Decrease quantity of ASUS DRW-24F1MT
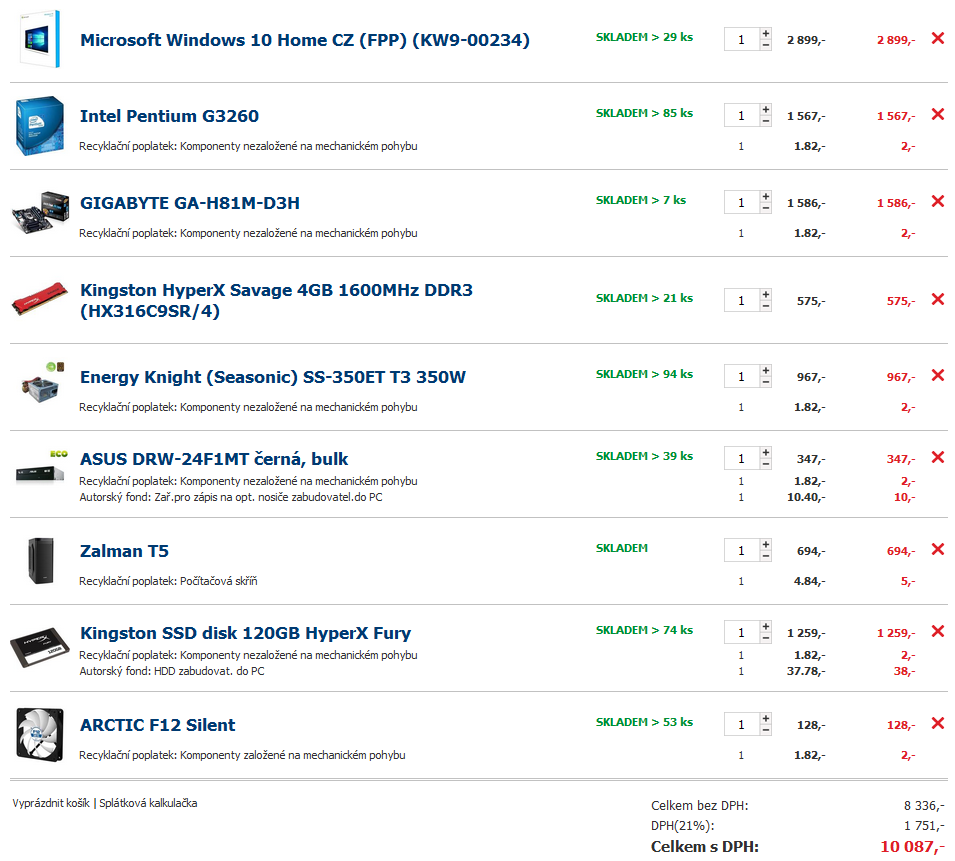Screen dimensions: 955x861 [x=766, y=464]
